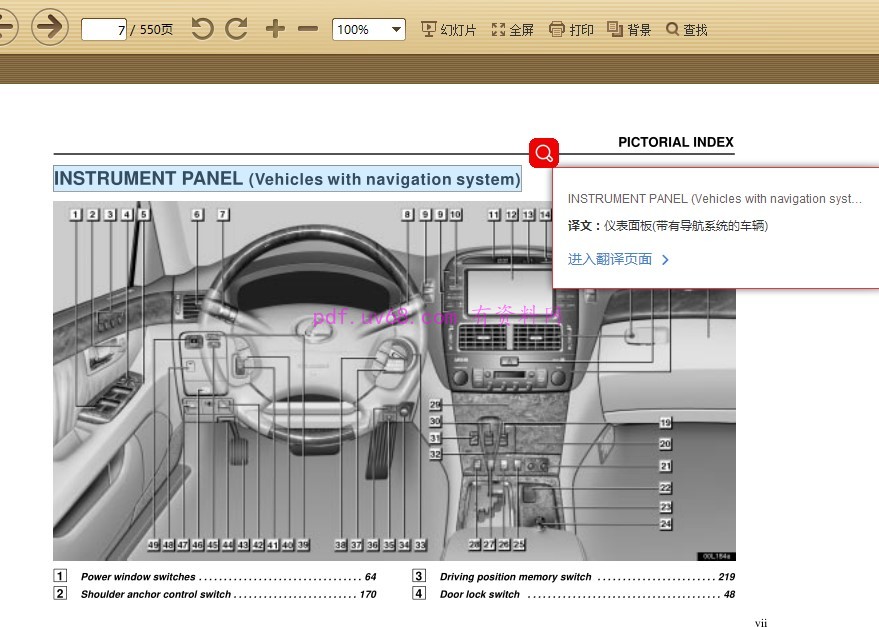Image resolution: width=879 pixels, height=627 pixels.
Task: Click the Driving position memory switch entry
Action: (x=517, y=576)
